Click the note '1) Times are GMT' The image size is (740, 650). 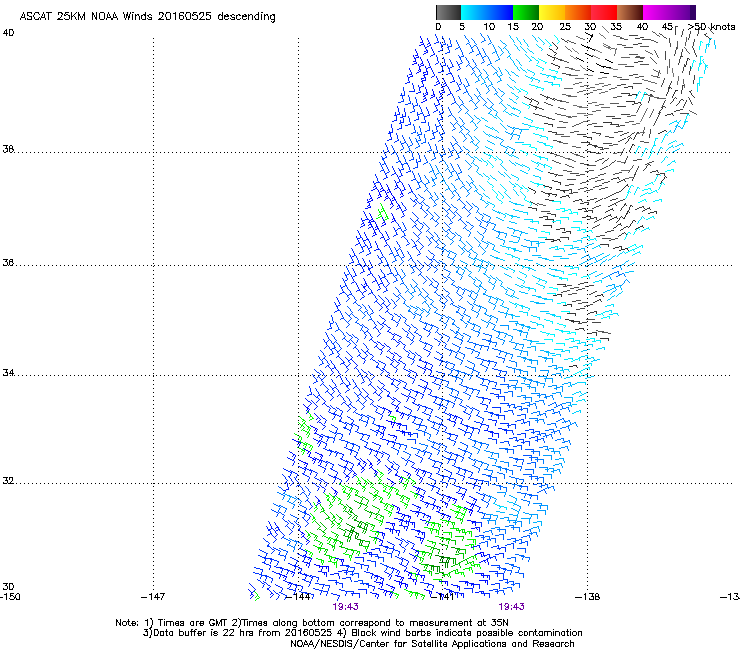187,623
